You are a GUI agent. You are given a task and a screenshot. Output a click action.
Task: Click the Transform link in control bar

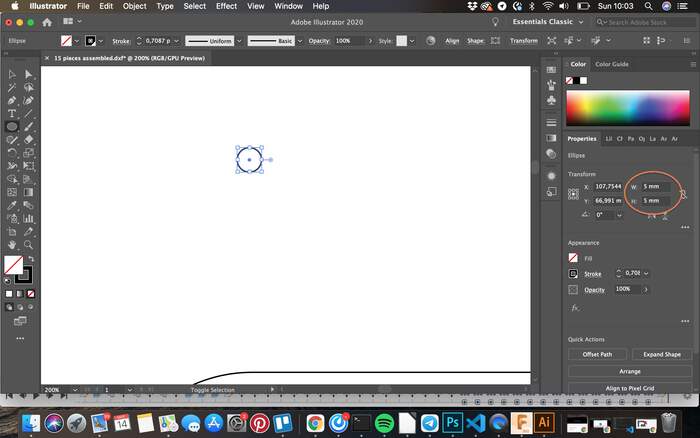click(x=524, y=41)
